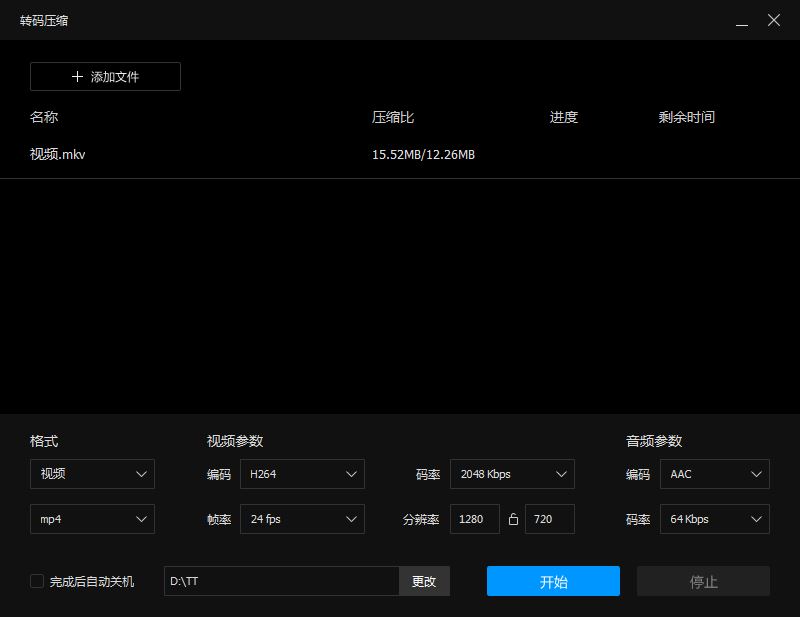Toggle the resolution aspect ratio lock icon
Viewport: 800px width, 617px height.
tap(513, 519)
